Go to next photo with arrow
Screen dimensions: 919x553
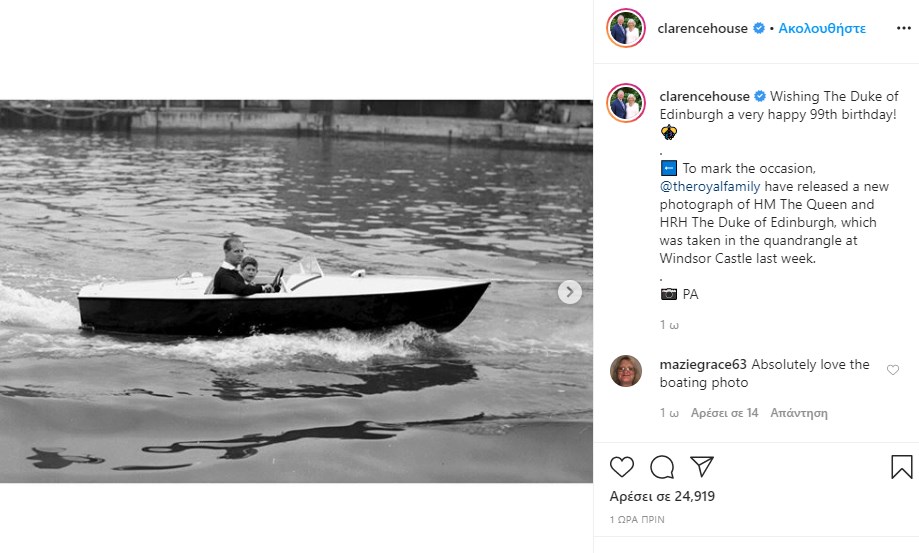tap(570, 292)
